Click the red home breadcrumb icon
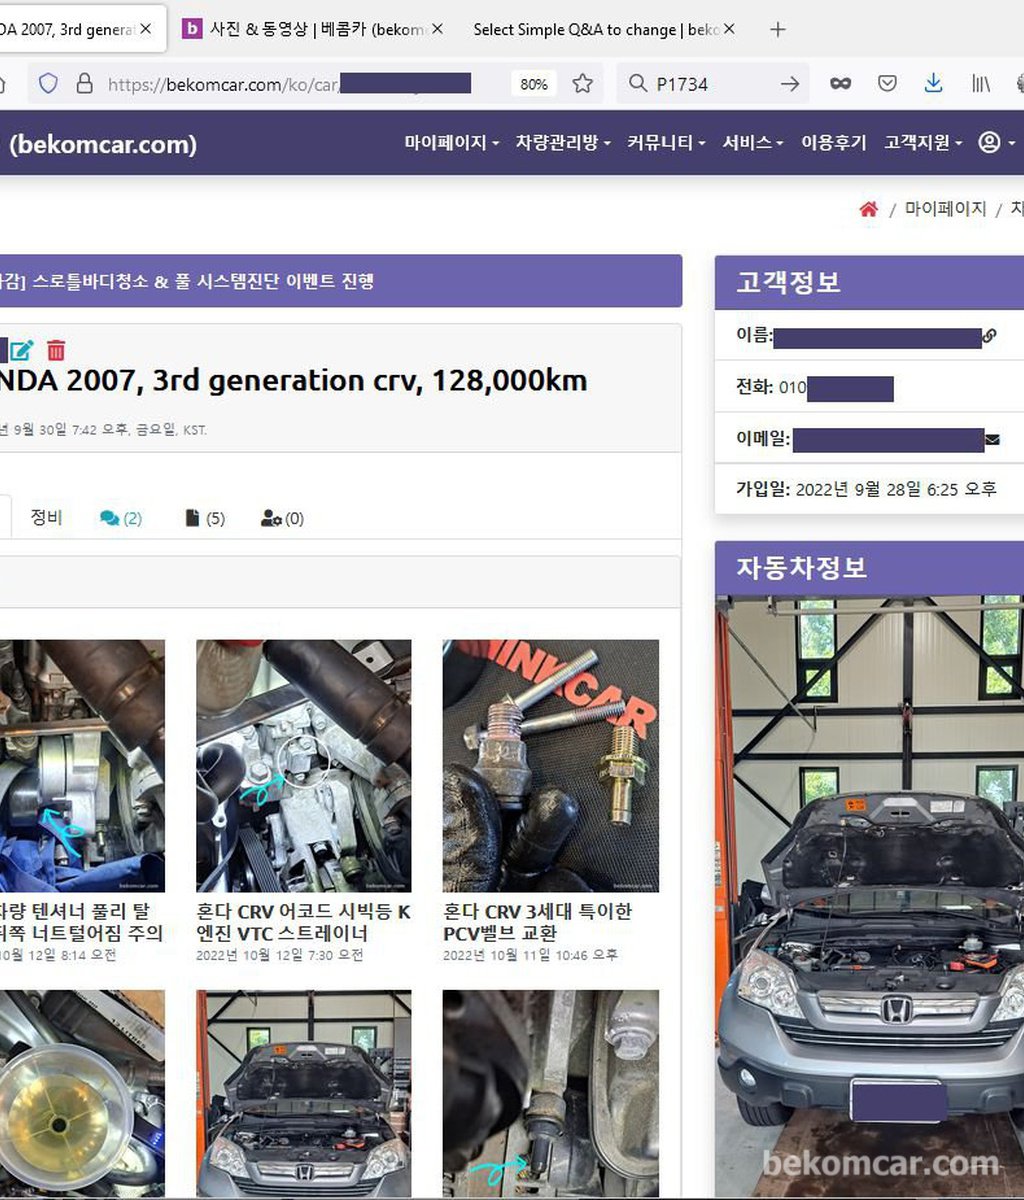This screenshot has width=1024, height=1200. (868, 209)
